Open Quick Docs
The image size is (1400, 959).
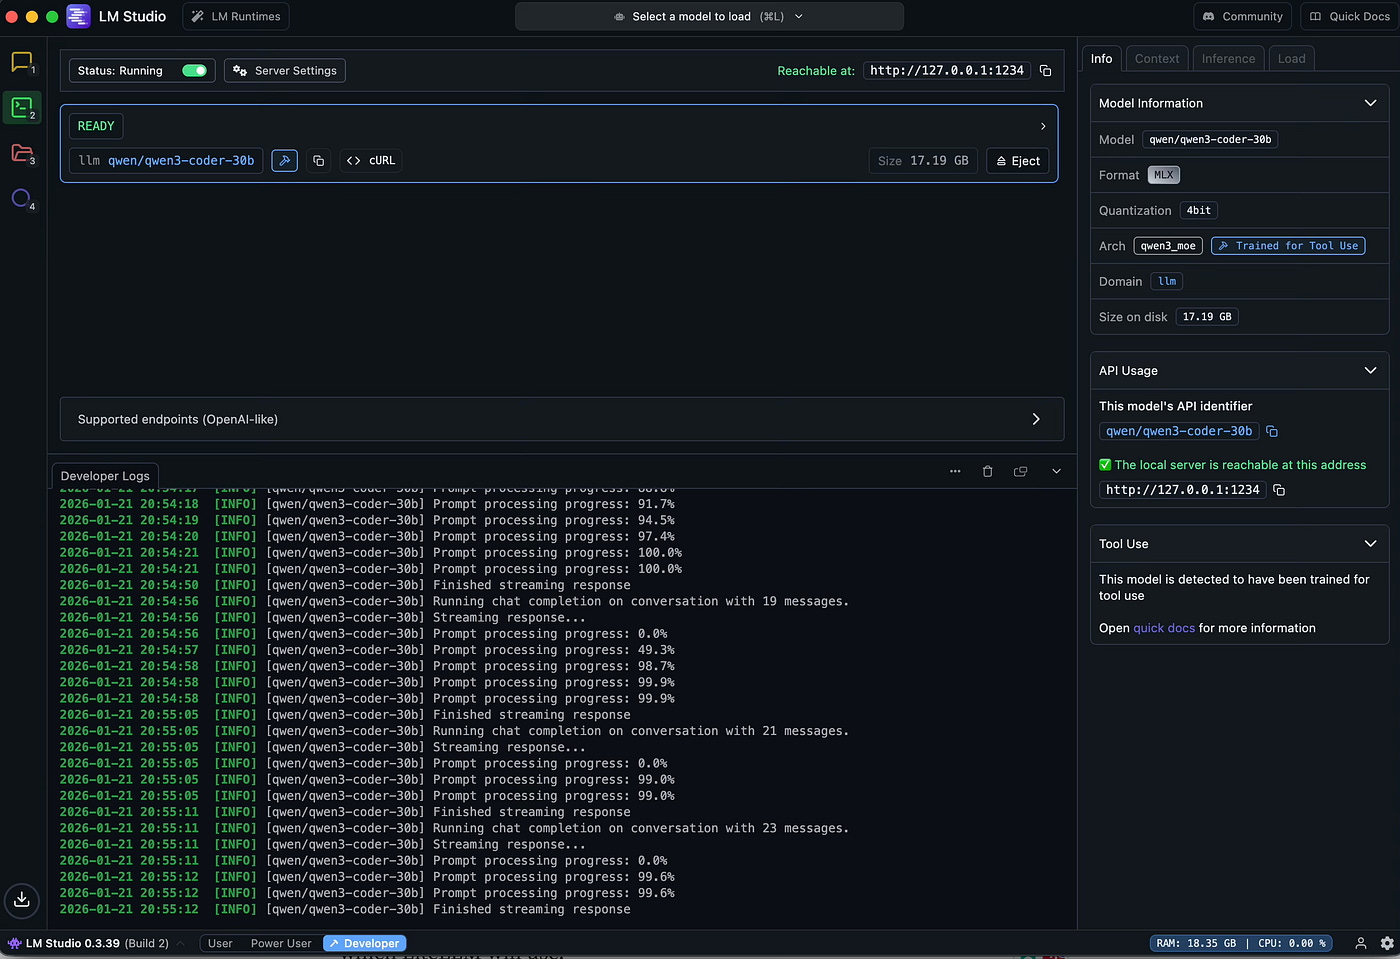[1349, 16]
